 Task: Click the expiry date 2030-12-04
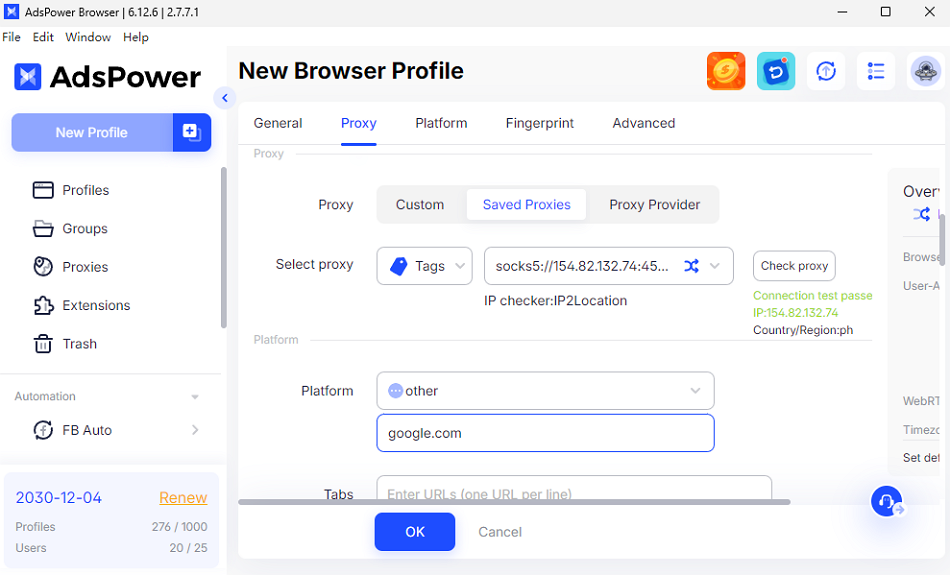59,497
